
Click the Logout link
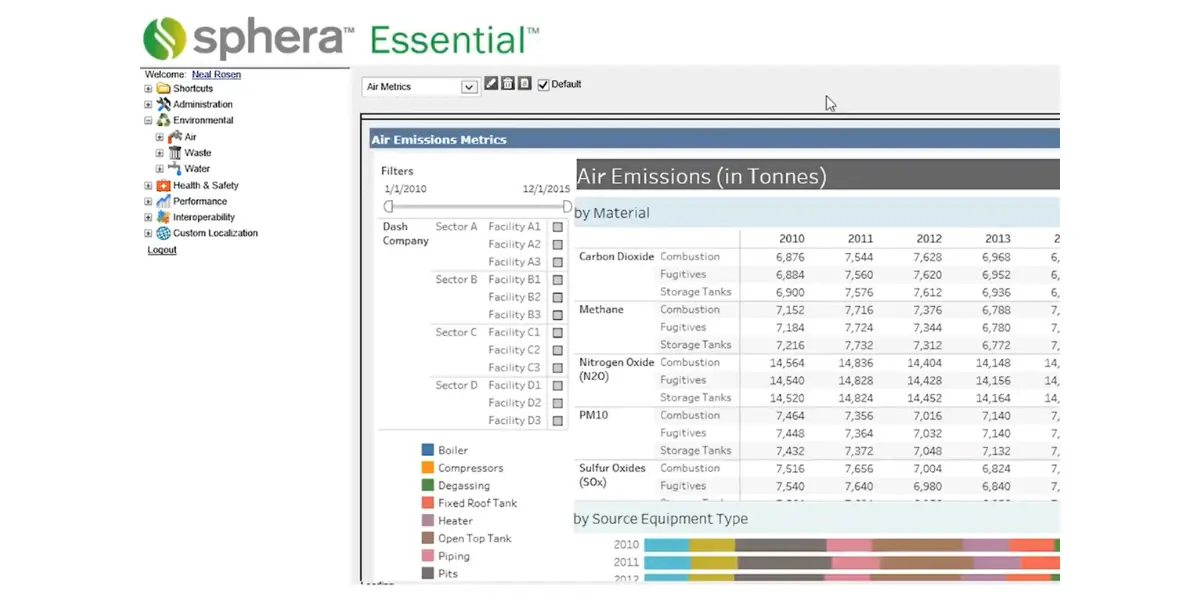(x=162, y=250)
